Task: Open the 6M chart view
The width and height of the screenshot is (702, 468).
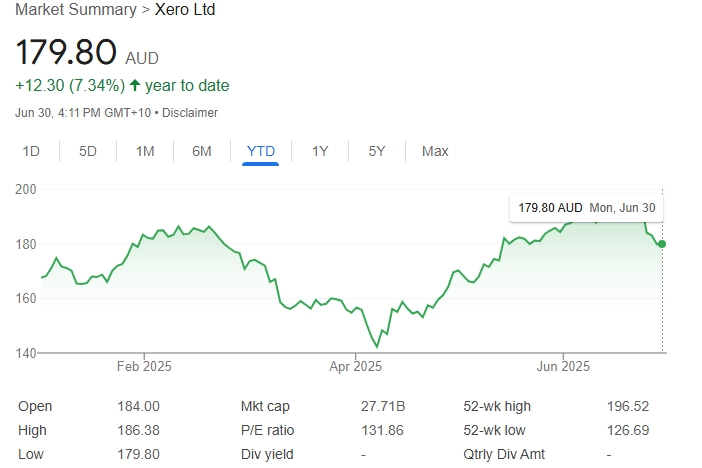Action: click(x=202, y=151)
